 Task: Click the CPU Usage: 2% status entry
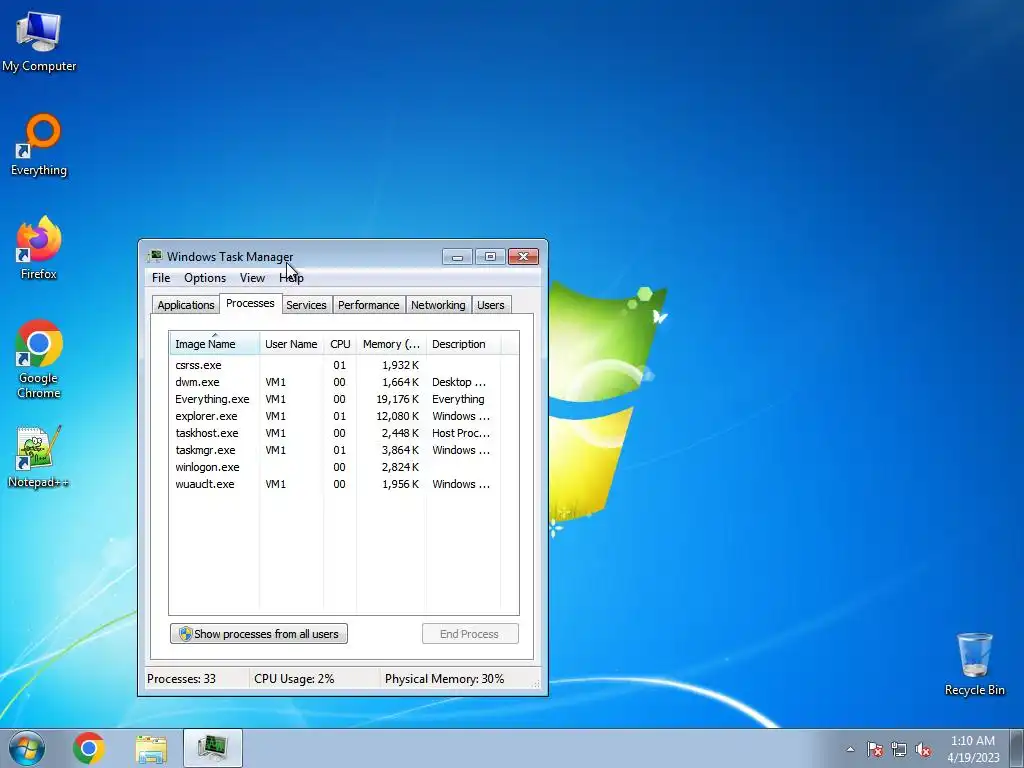pos(294,679)
